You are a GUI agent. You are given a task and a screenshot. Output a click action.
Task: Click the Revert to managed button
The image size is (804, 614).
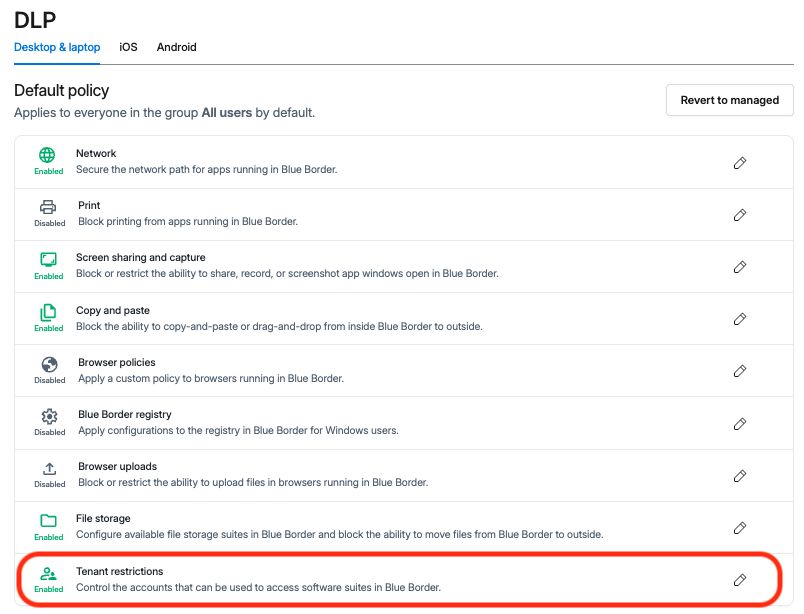pos(730,100)
